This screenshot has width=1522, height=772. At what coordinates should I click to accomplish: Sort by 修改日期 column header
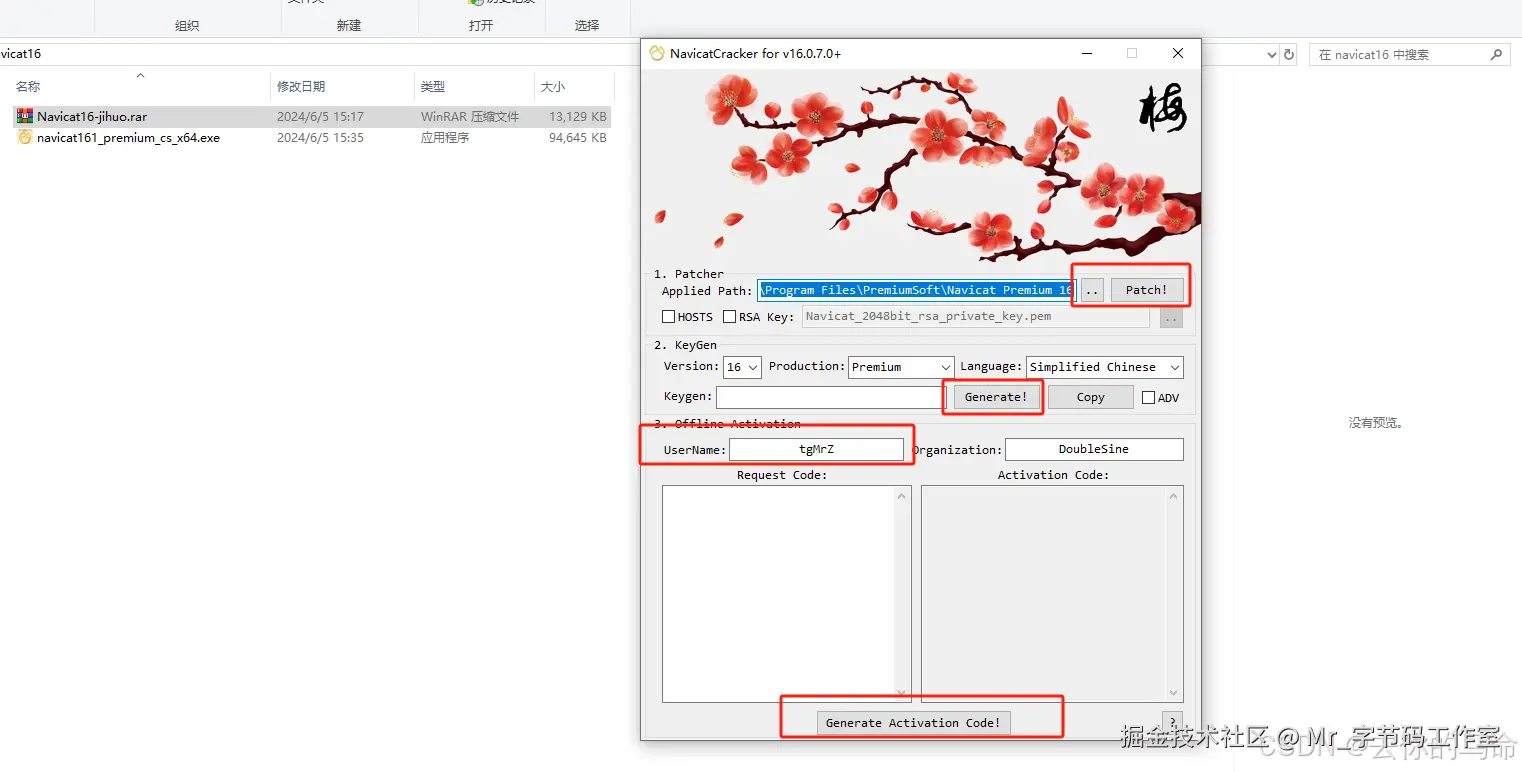point(301,87)
